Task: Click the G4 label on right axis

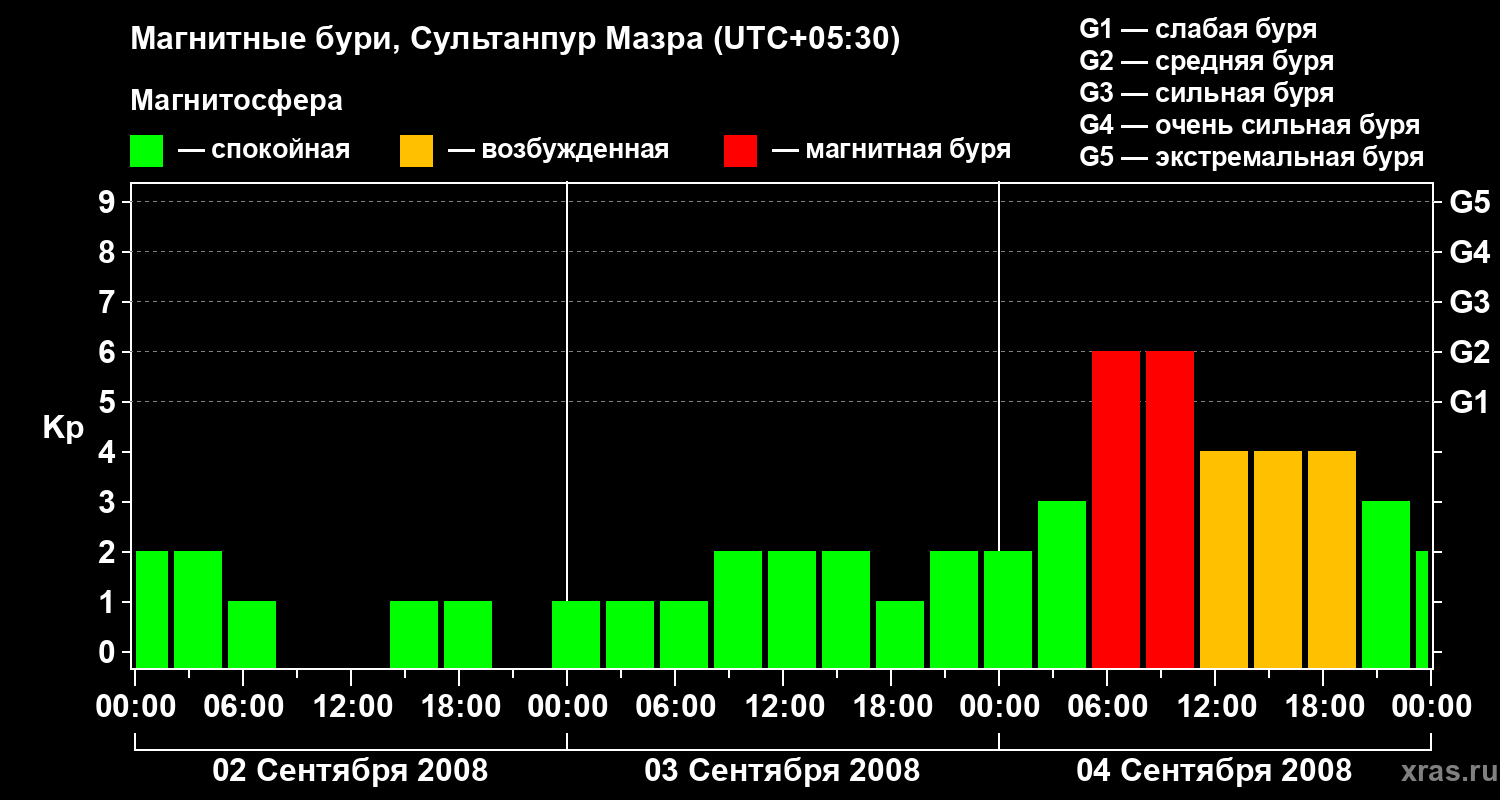Action: pos(1470,252)
